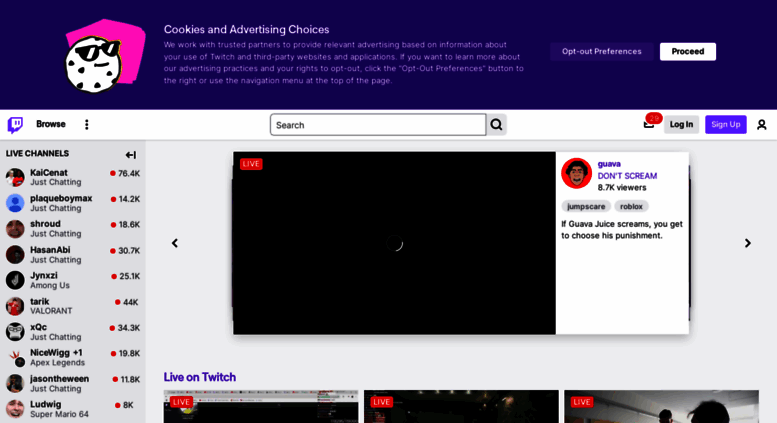
Task: Click Jynxzi's avatar
Action: point(15,280)
